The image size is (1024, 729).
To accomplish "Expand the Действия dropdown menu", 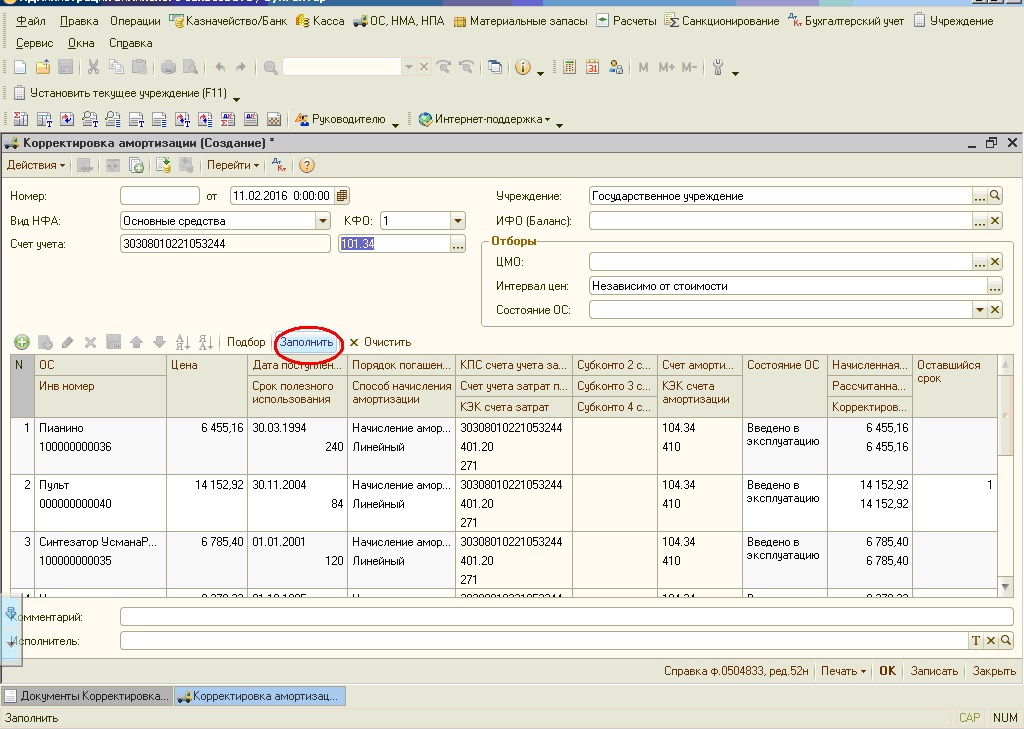I will point(36,165).
